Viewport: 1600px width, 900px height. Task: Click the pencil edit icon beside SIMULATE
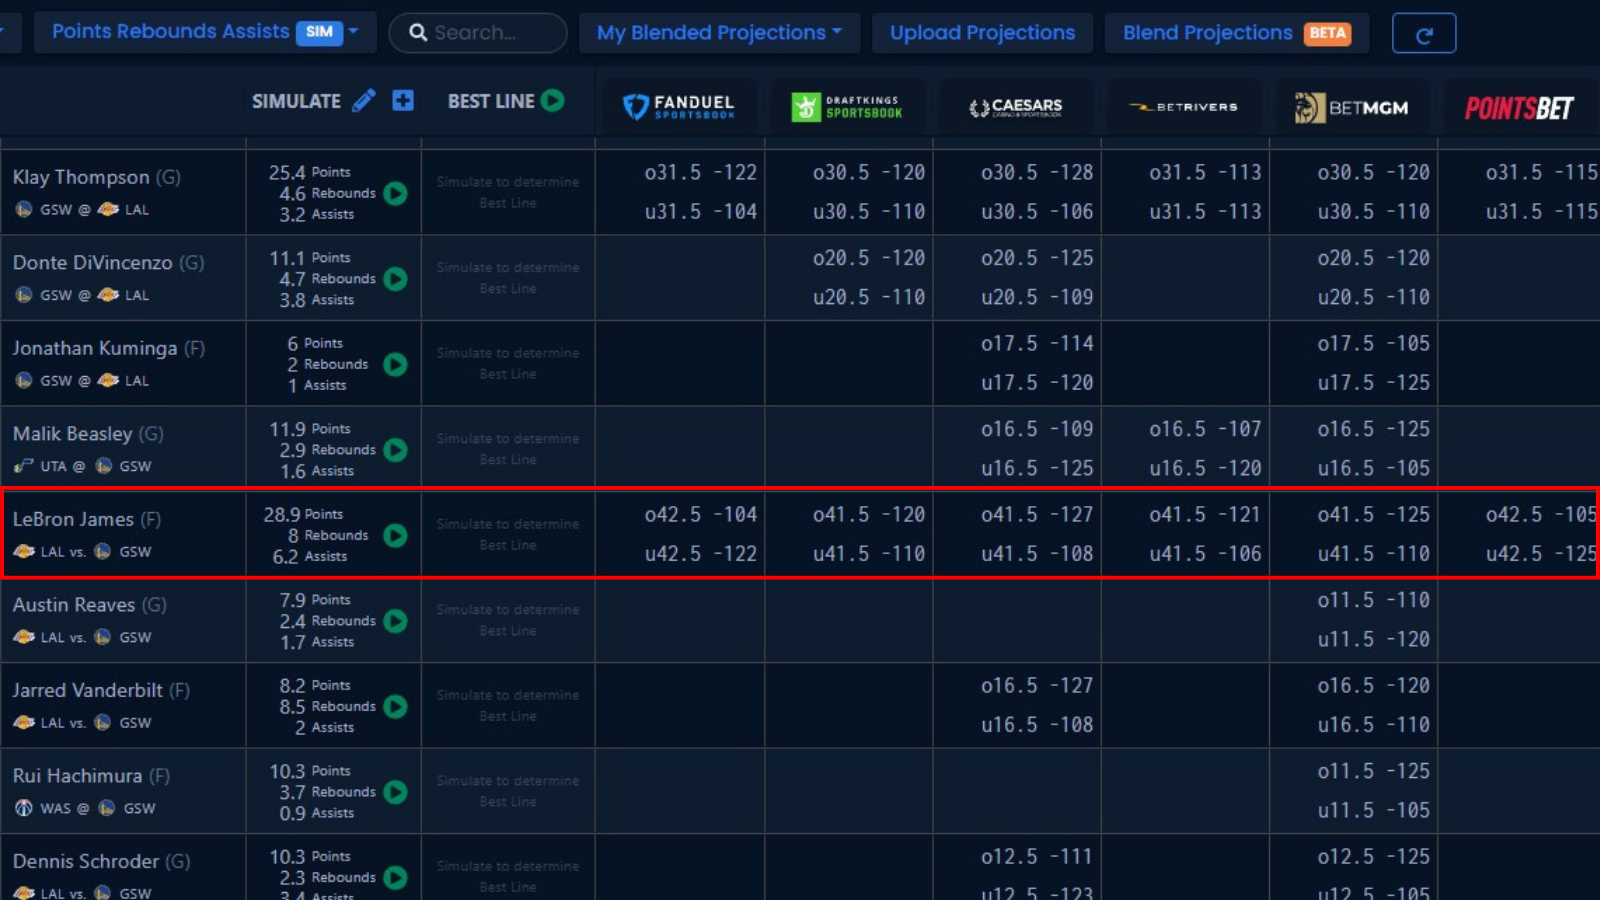pyautogui.click(x=364, y=101)
